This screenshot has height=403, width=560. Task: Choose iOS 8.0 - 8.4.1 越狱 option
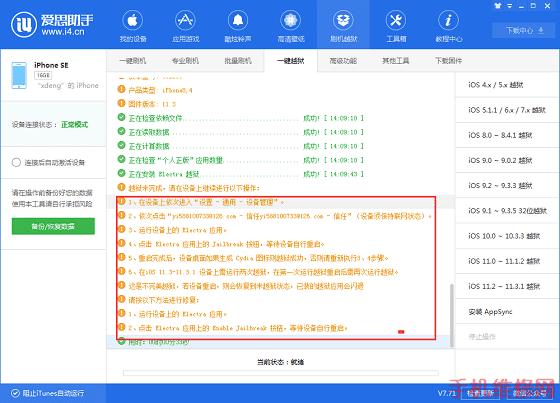click(x=508, y=135)
